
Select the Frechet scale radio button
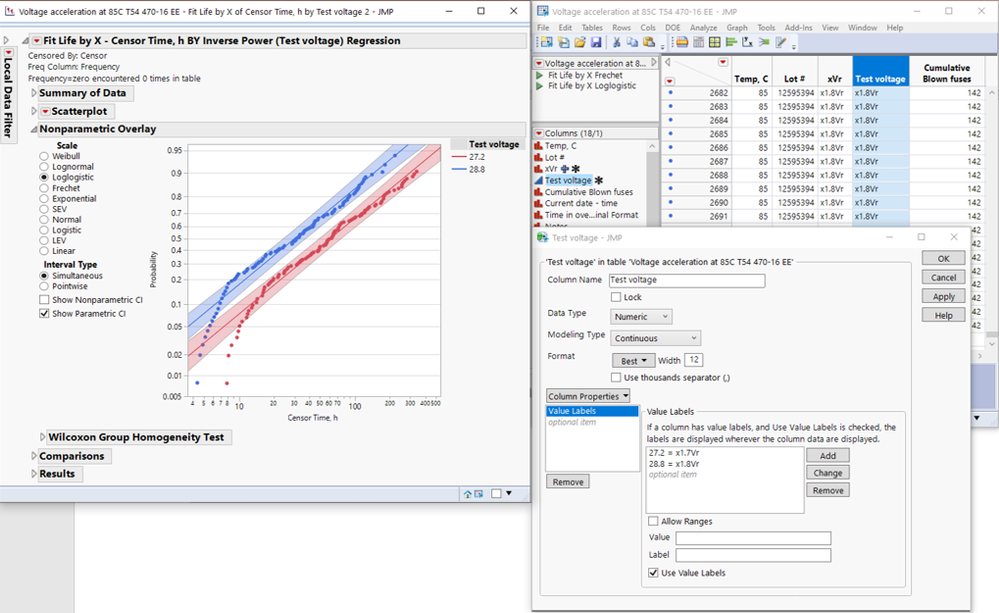coord(44,188)
